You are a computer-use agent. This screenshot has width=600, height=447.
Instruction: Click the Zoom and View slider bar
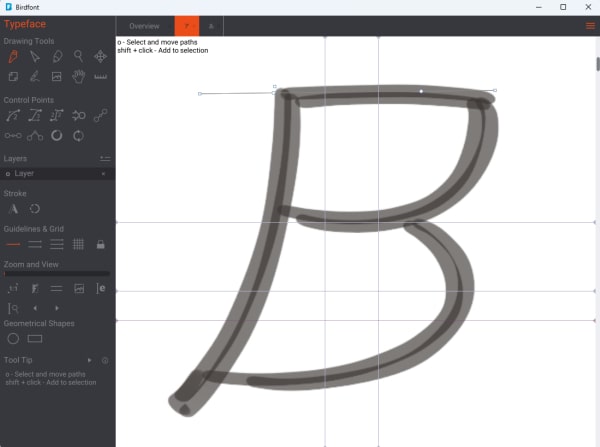tap(57, 273)
